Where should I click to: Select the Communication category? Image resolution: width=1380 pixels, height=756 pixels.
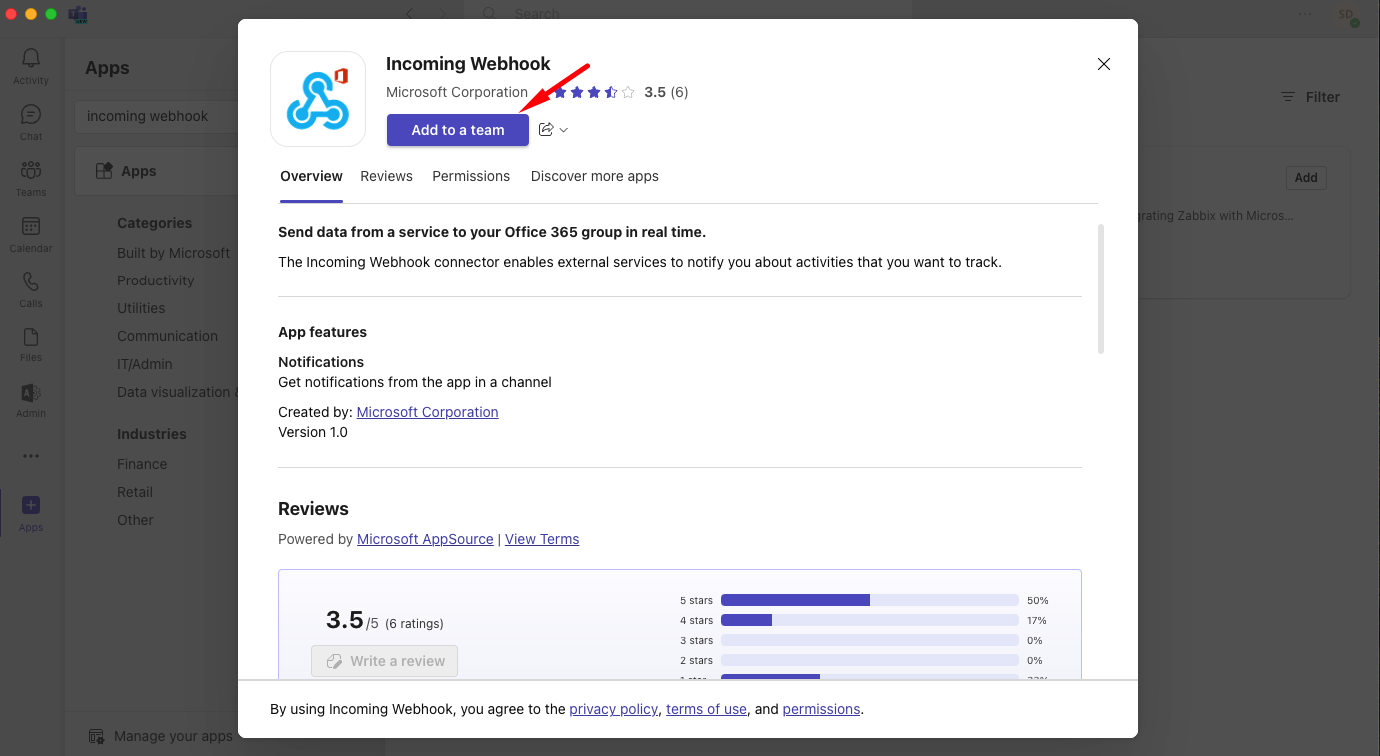point(167,336)
